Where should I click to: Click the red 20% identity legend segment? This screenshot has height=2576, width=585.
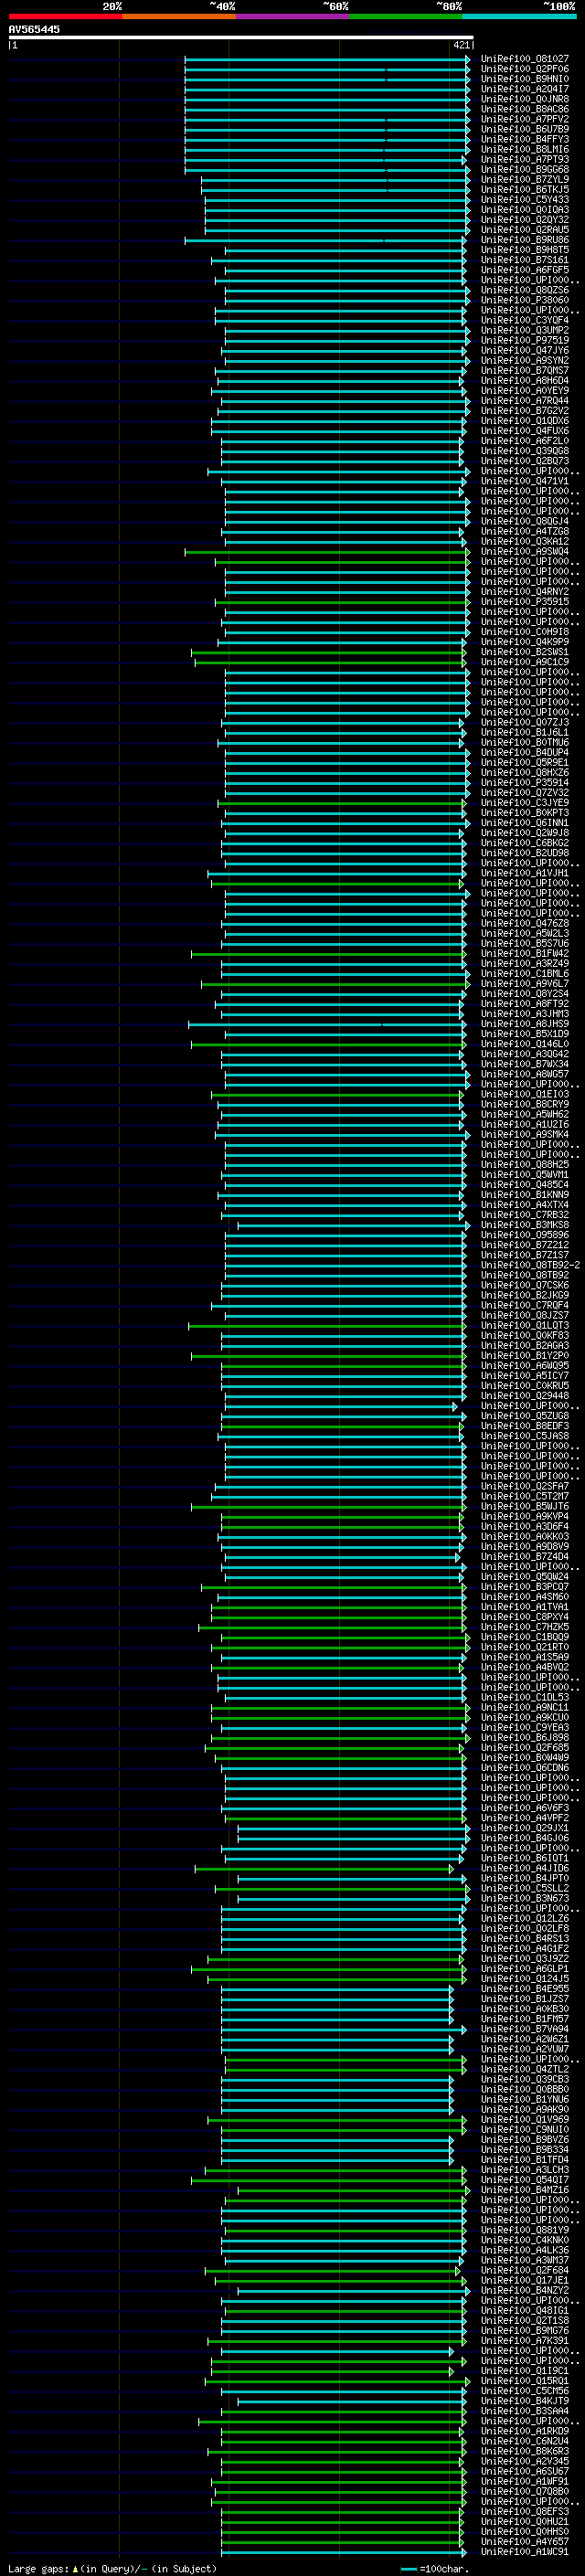click(65, 16)
